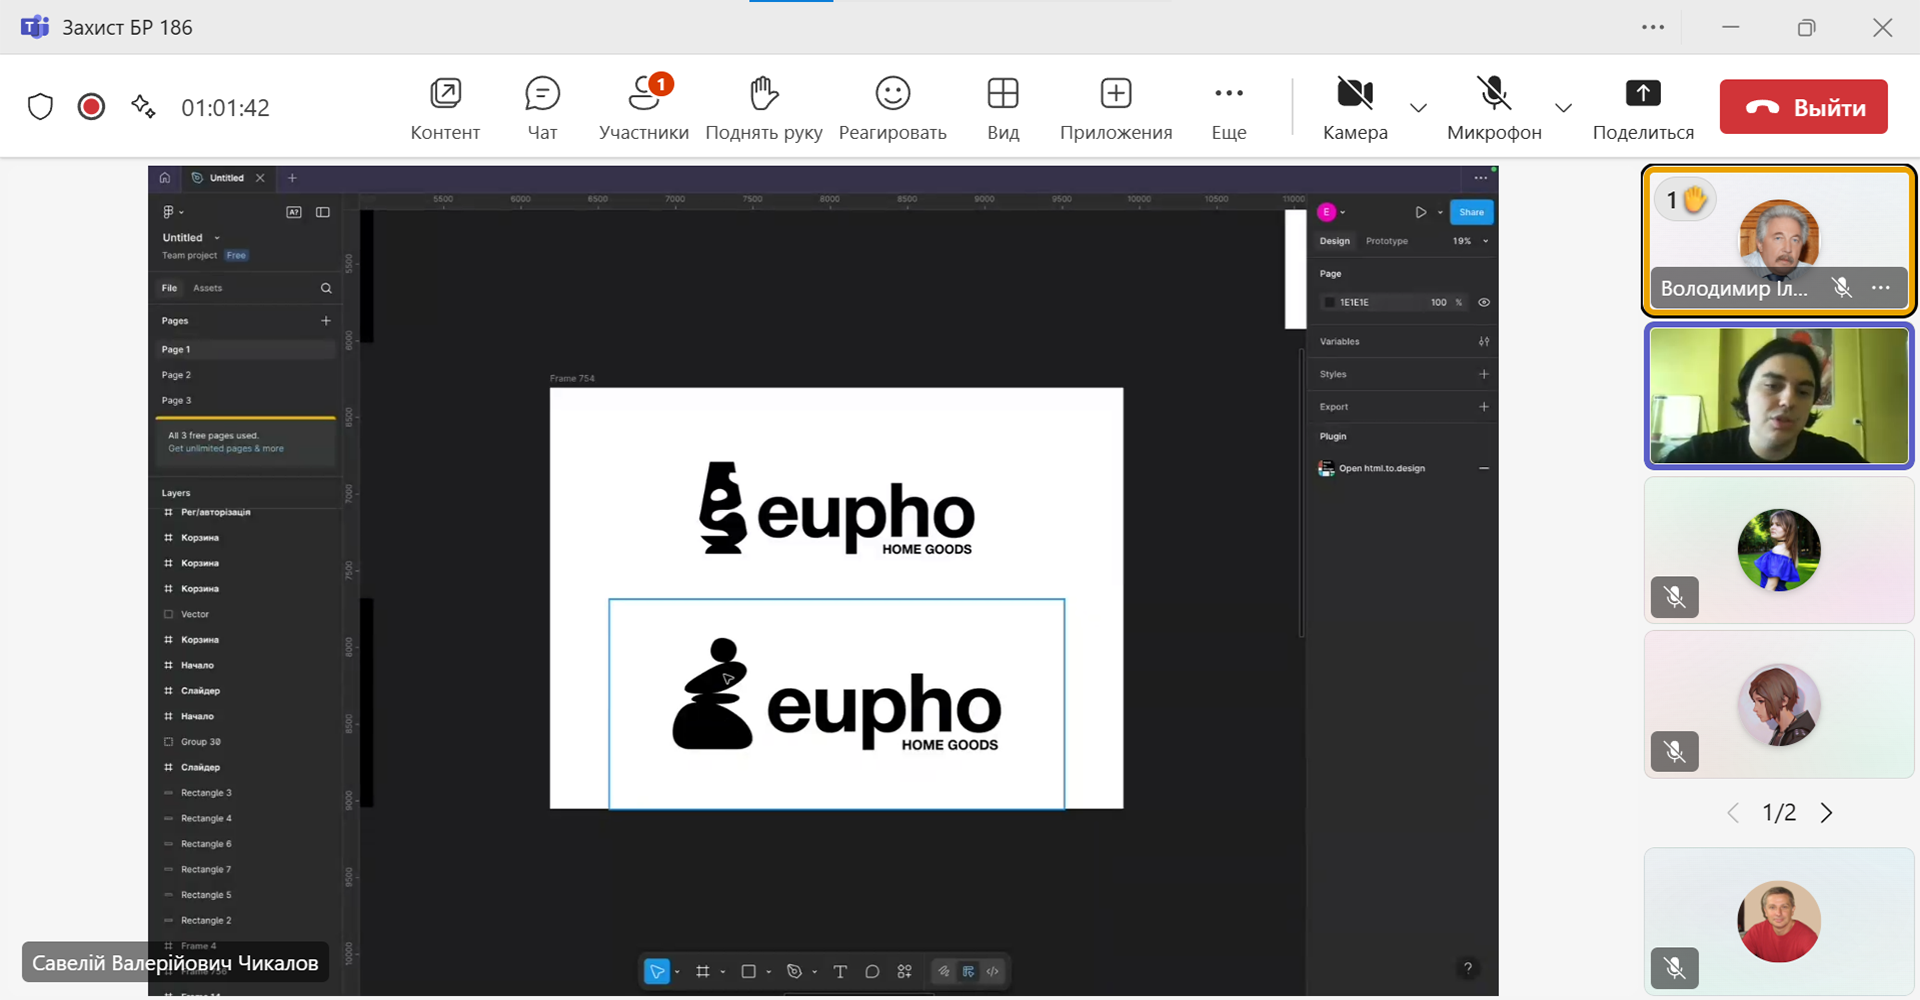Open more options for Володимир tile
Screen dimensions: 1920x1000
coord(1881,288)
